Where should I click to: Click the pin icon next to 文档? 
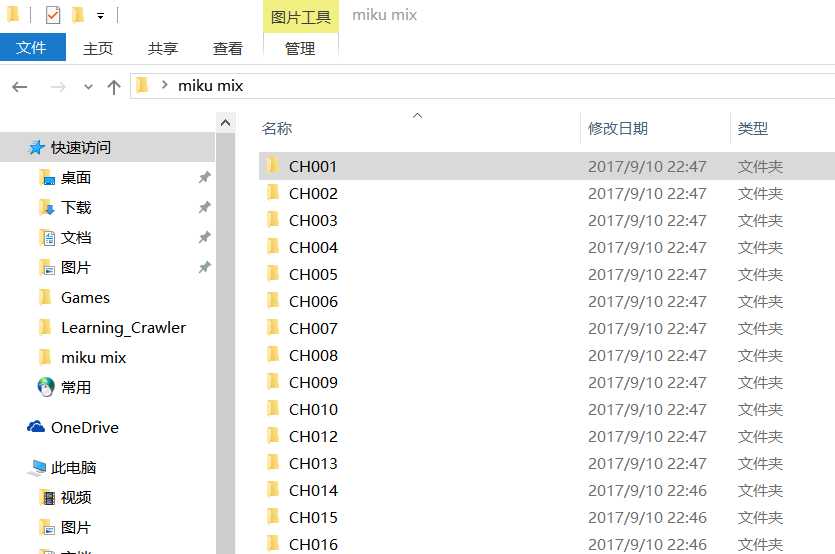point(204,237)
